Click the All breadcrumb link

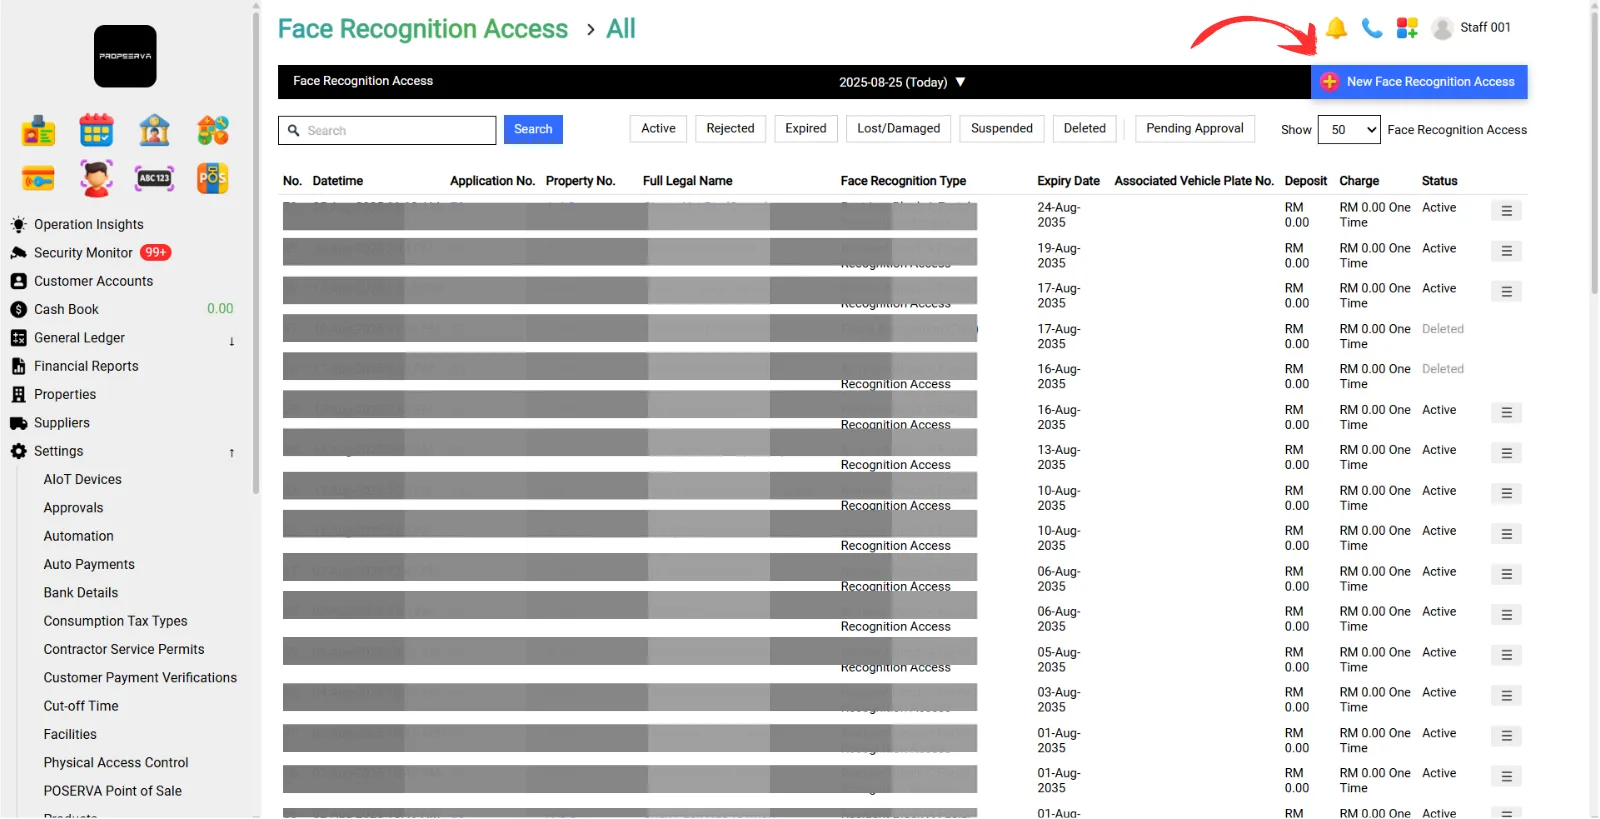click(x=621, y=29)
